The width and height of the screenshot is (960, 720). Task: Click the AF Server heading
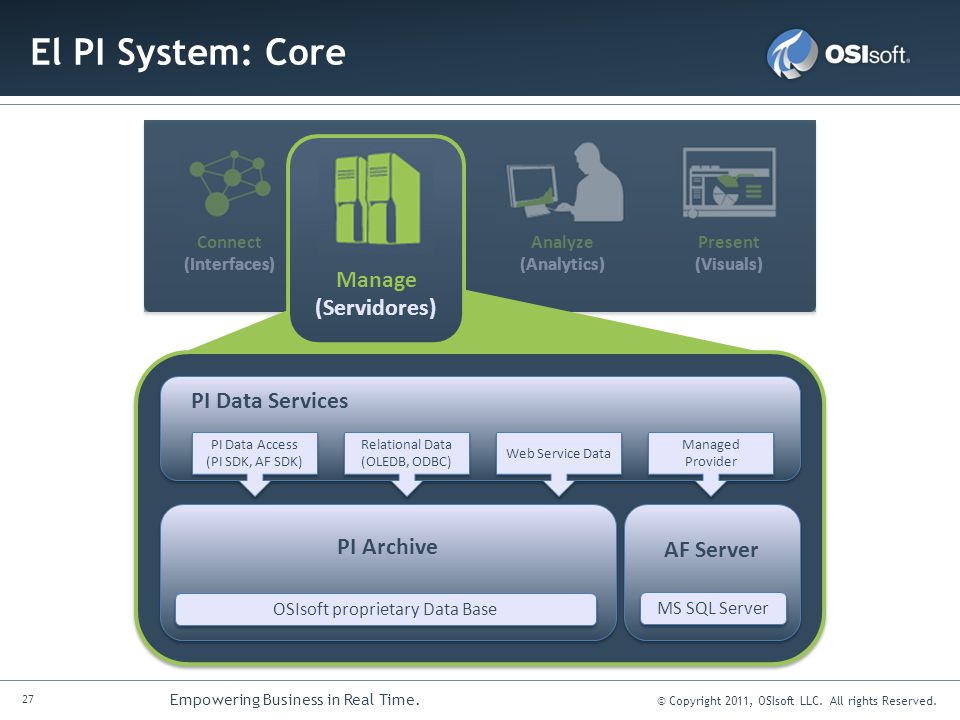point(711,550)
